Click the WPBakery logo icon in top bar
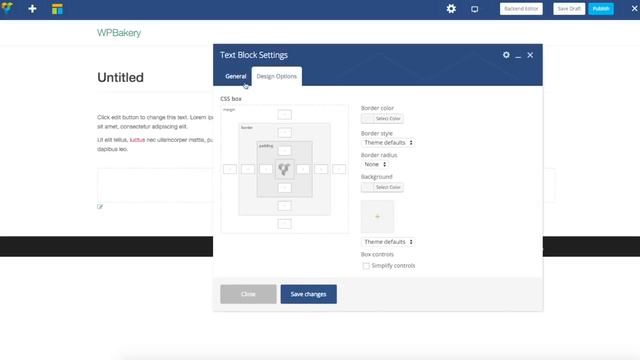640x360 pixels. coord(7,8)
